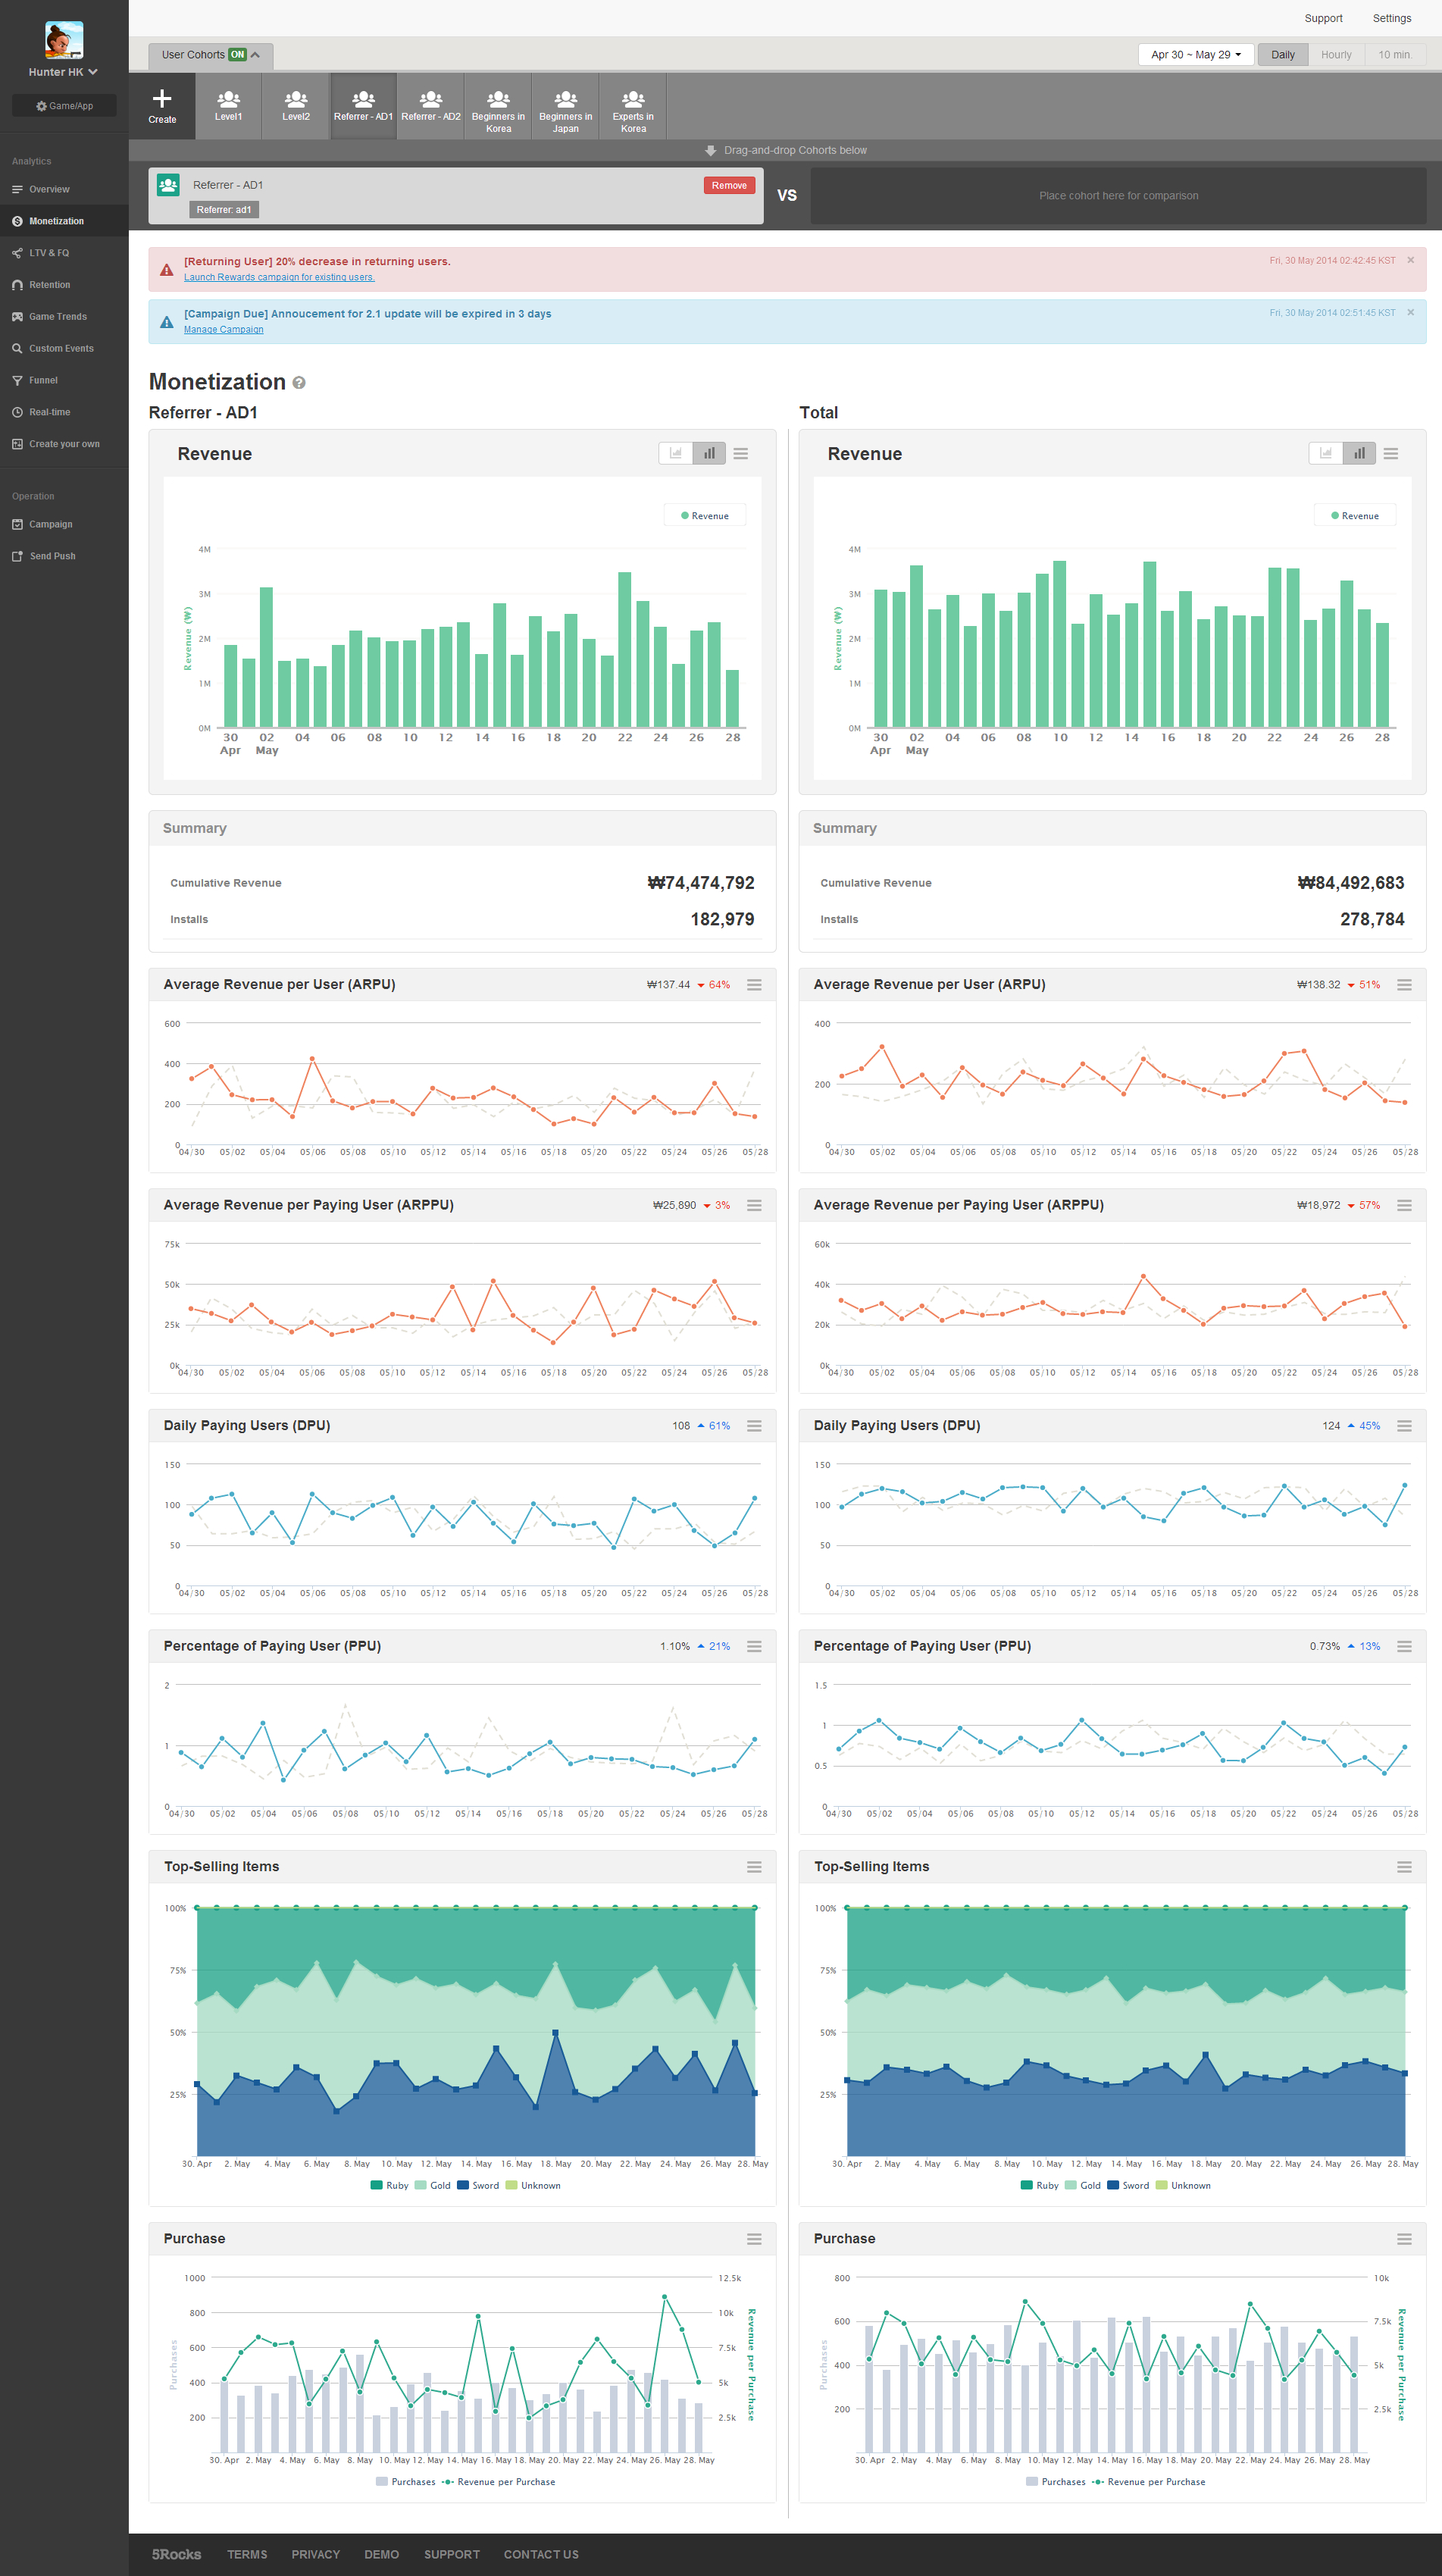Screen dimensions: 1442x2576
Task: Open the Monetization help question mark icon
Action: pos(299,383)
